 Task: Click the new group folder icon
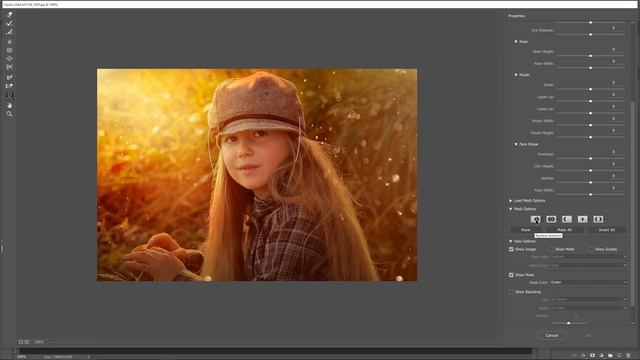coord(610,356)
